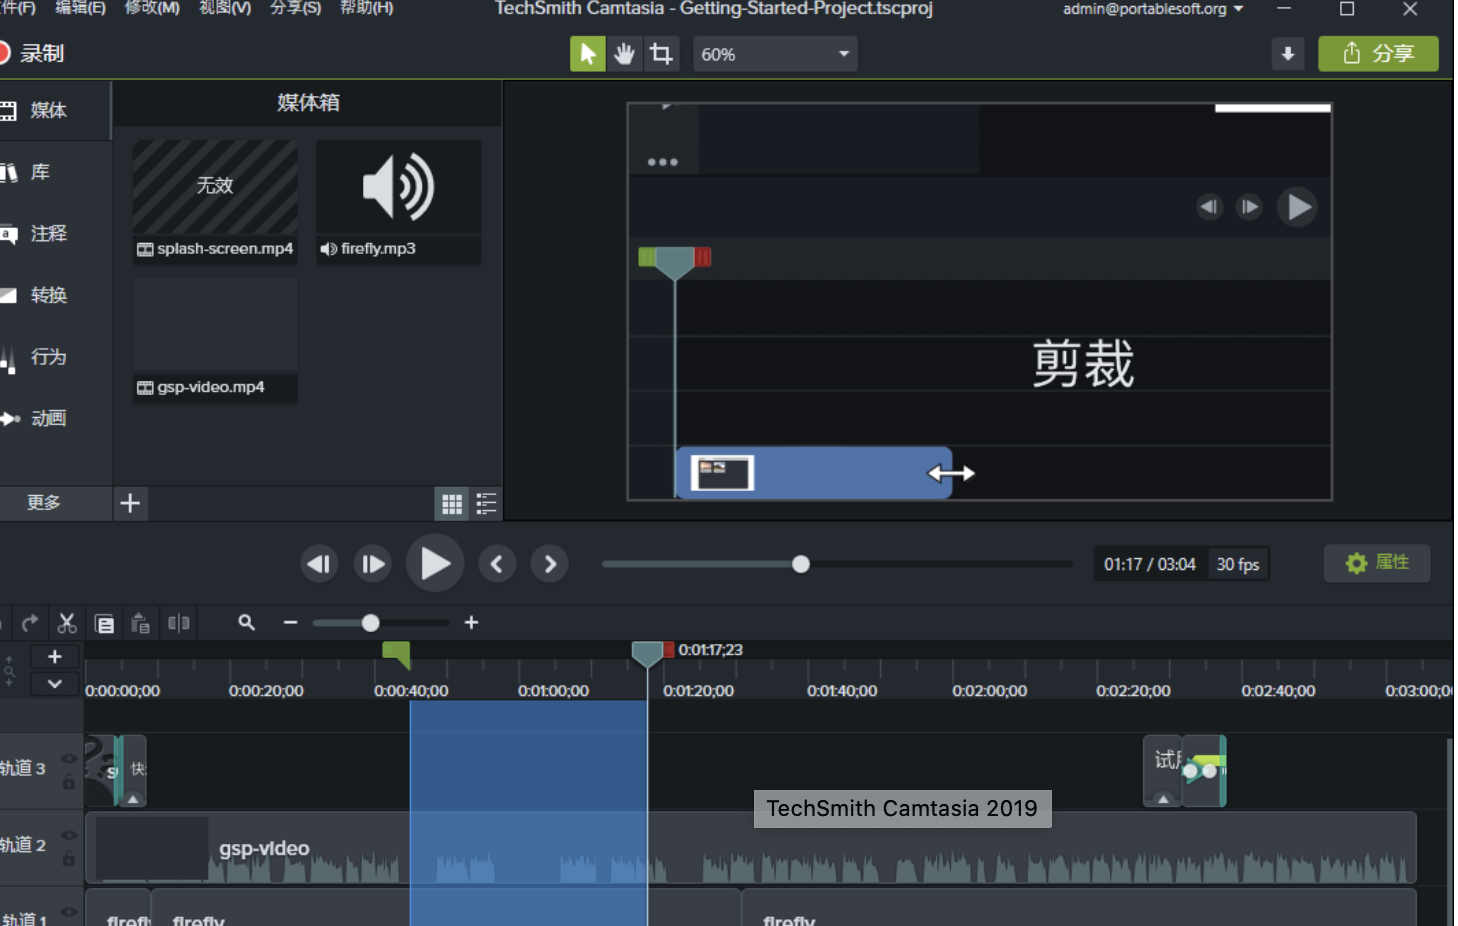Click the red out-point selection marker
Screen dimensions: 1458x926
pos(669,649)
